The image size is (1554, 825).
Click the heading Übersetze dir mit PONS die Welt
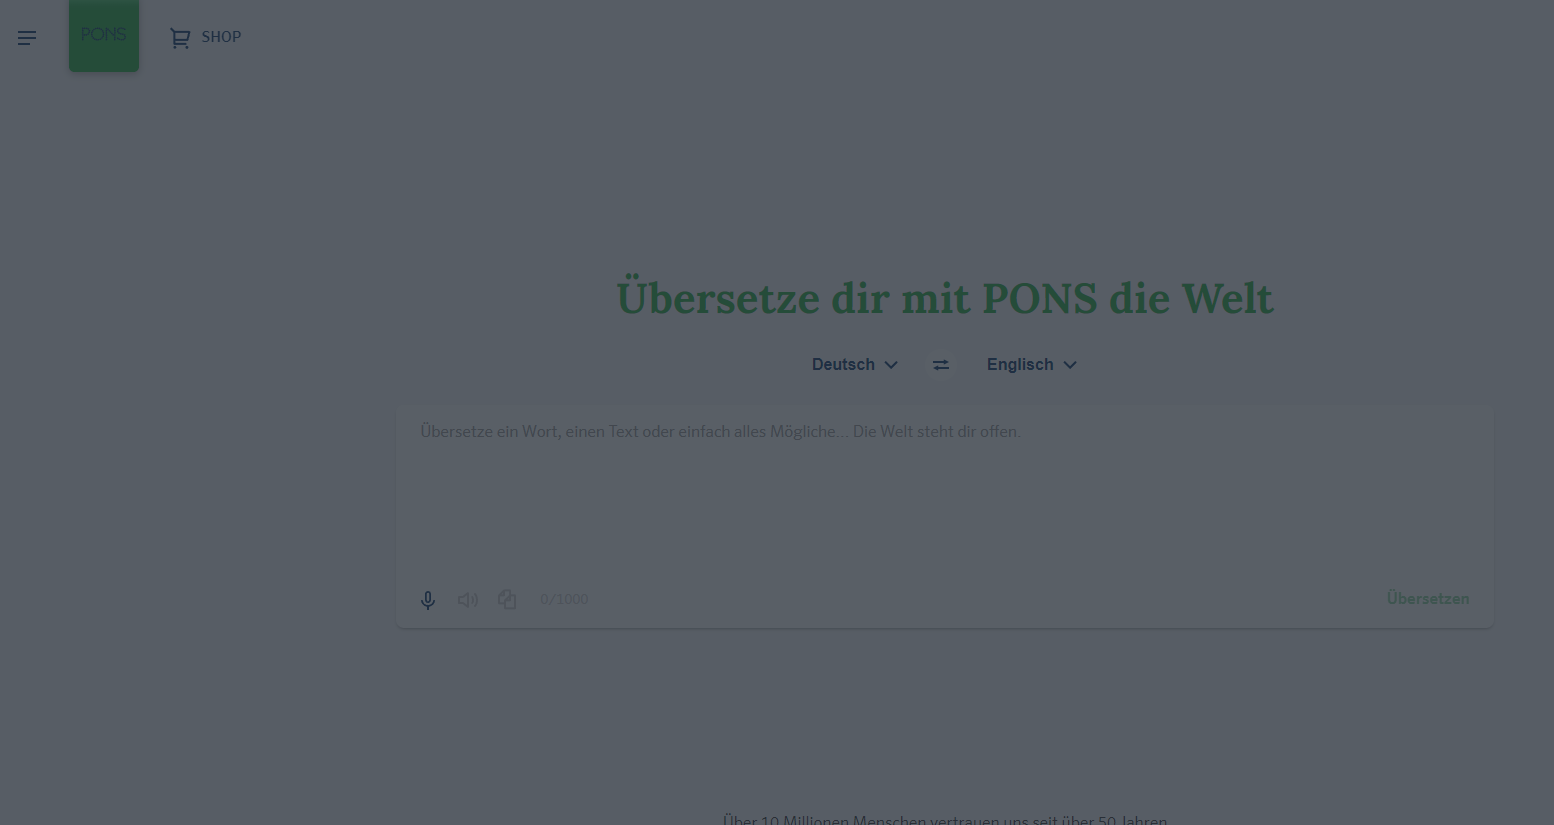(x=945, y=298)
